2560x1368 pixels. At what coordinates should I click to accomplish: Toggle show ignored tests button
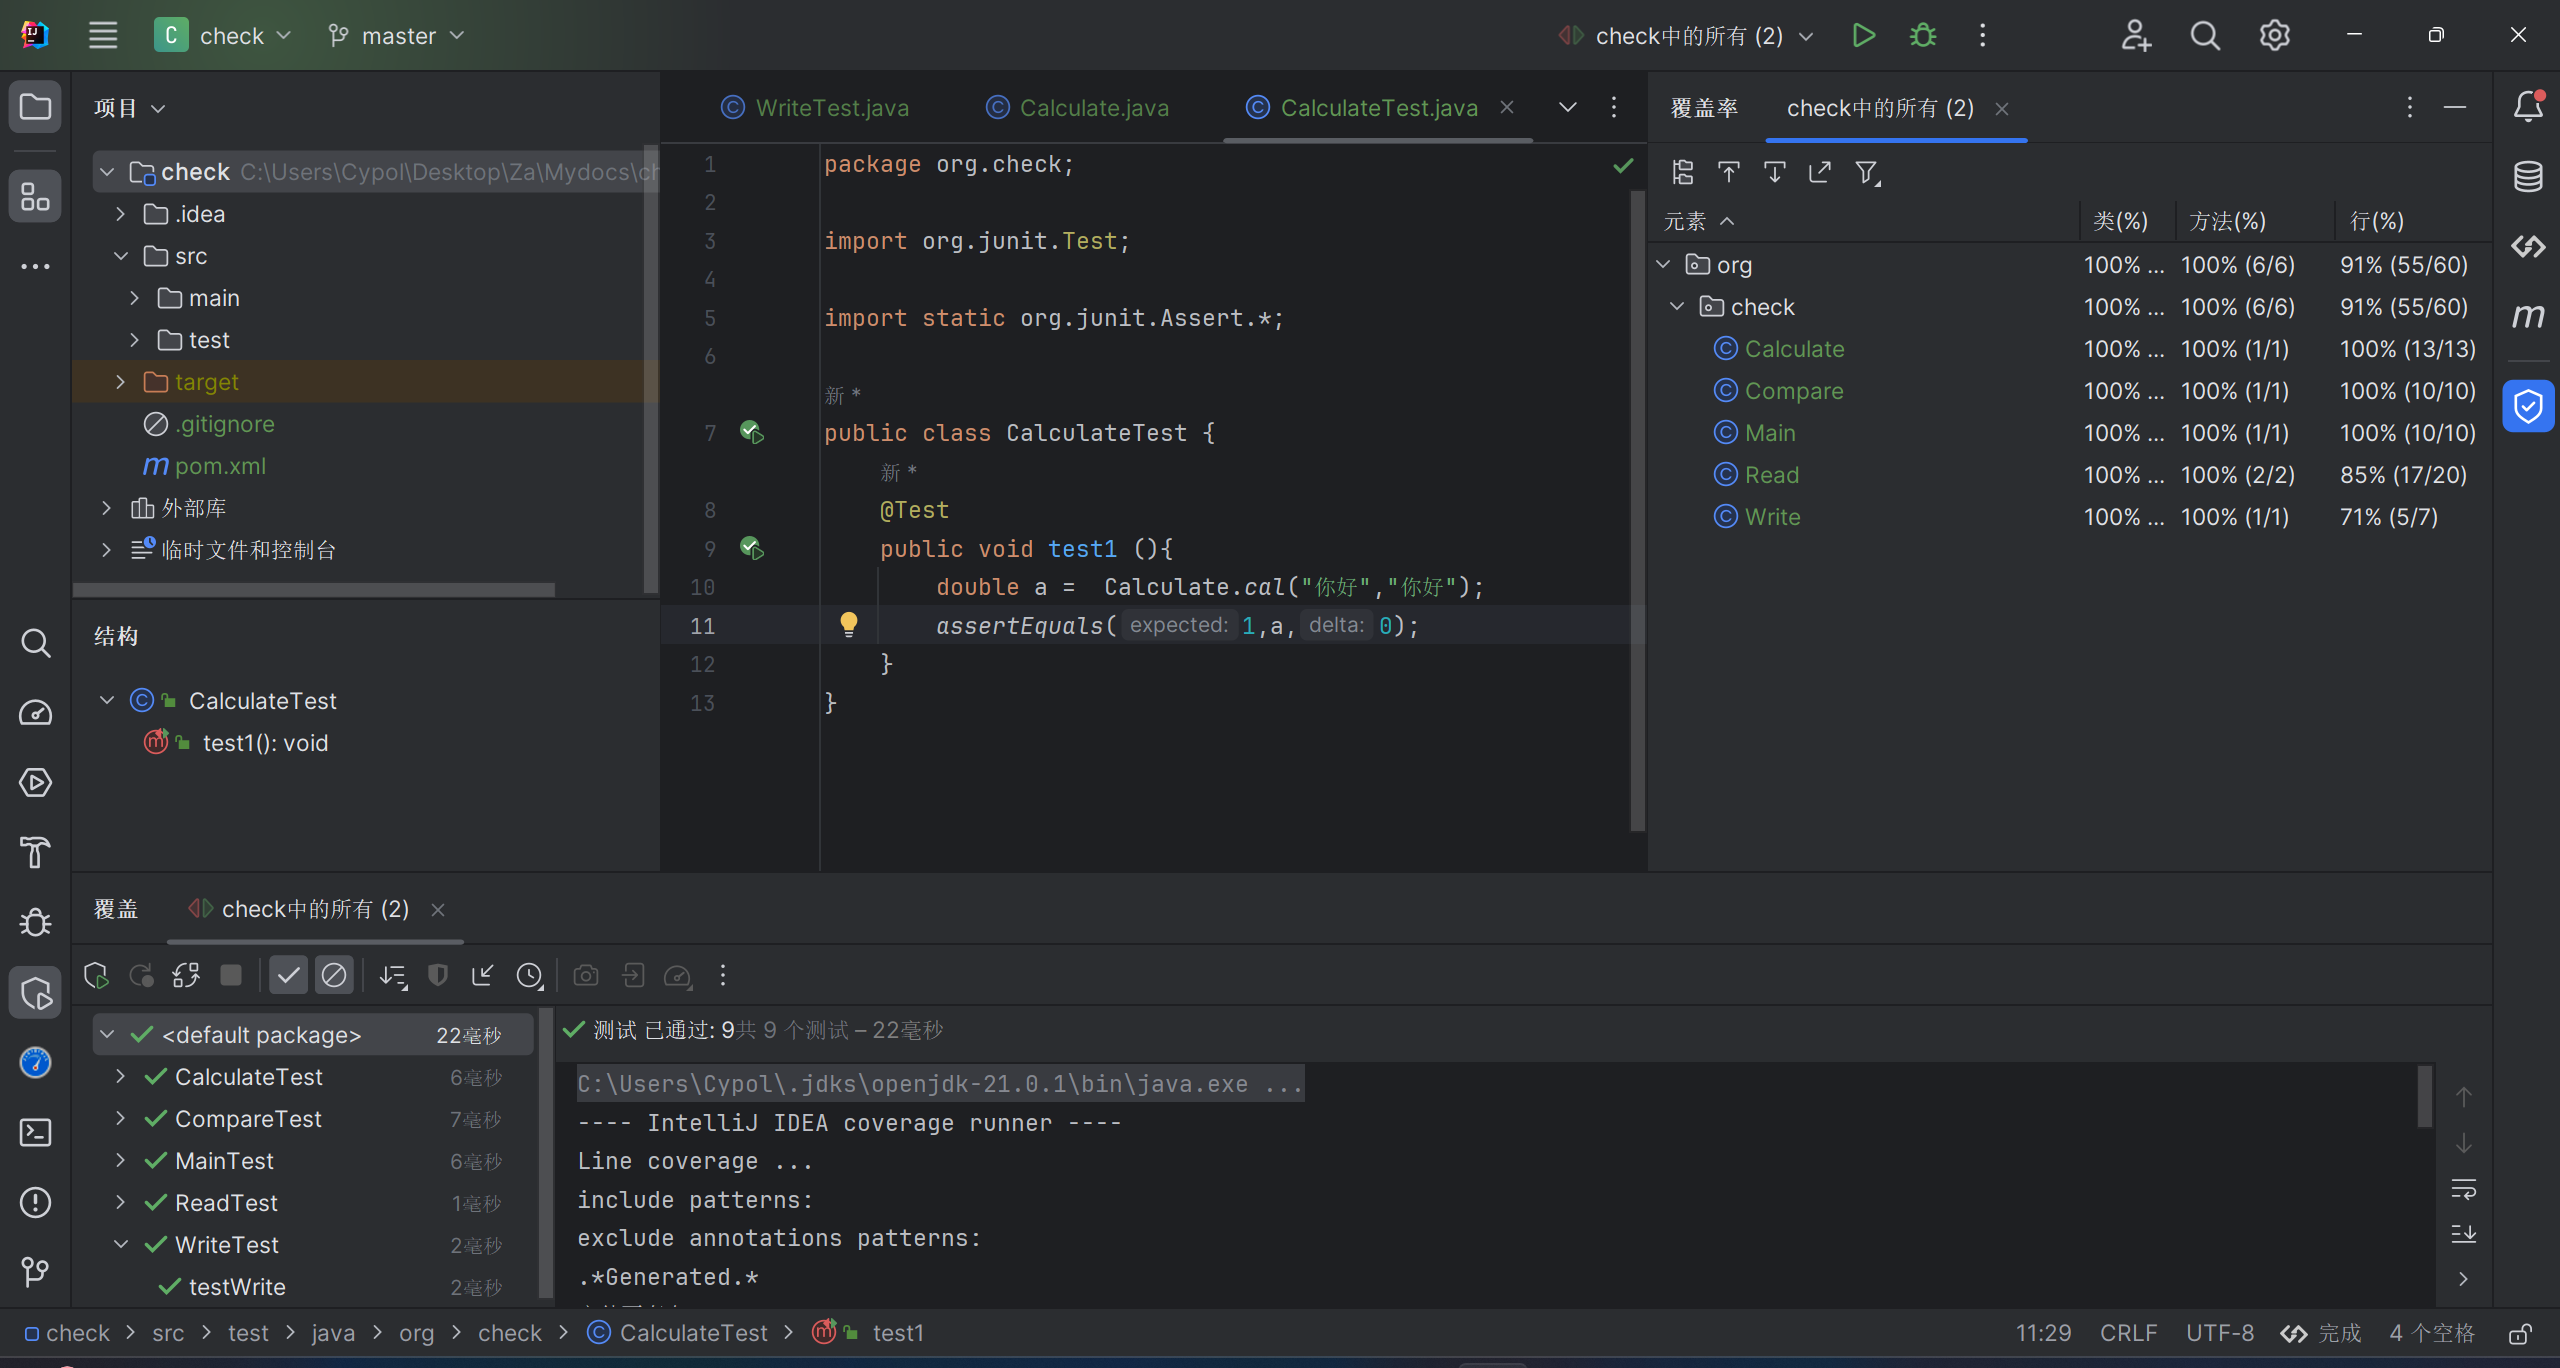point(334,975)
